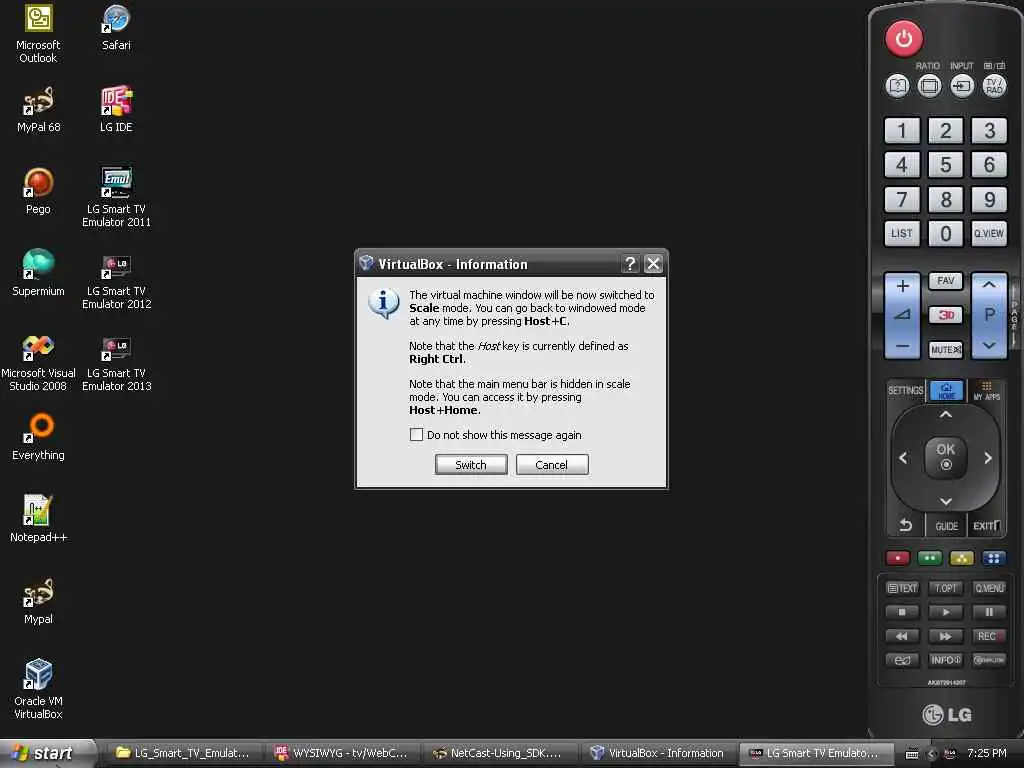Open Q.MENU on the remote
This screenshot has height=768, width=1024.
coord(989,588)
